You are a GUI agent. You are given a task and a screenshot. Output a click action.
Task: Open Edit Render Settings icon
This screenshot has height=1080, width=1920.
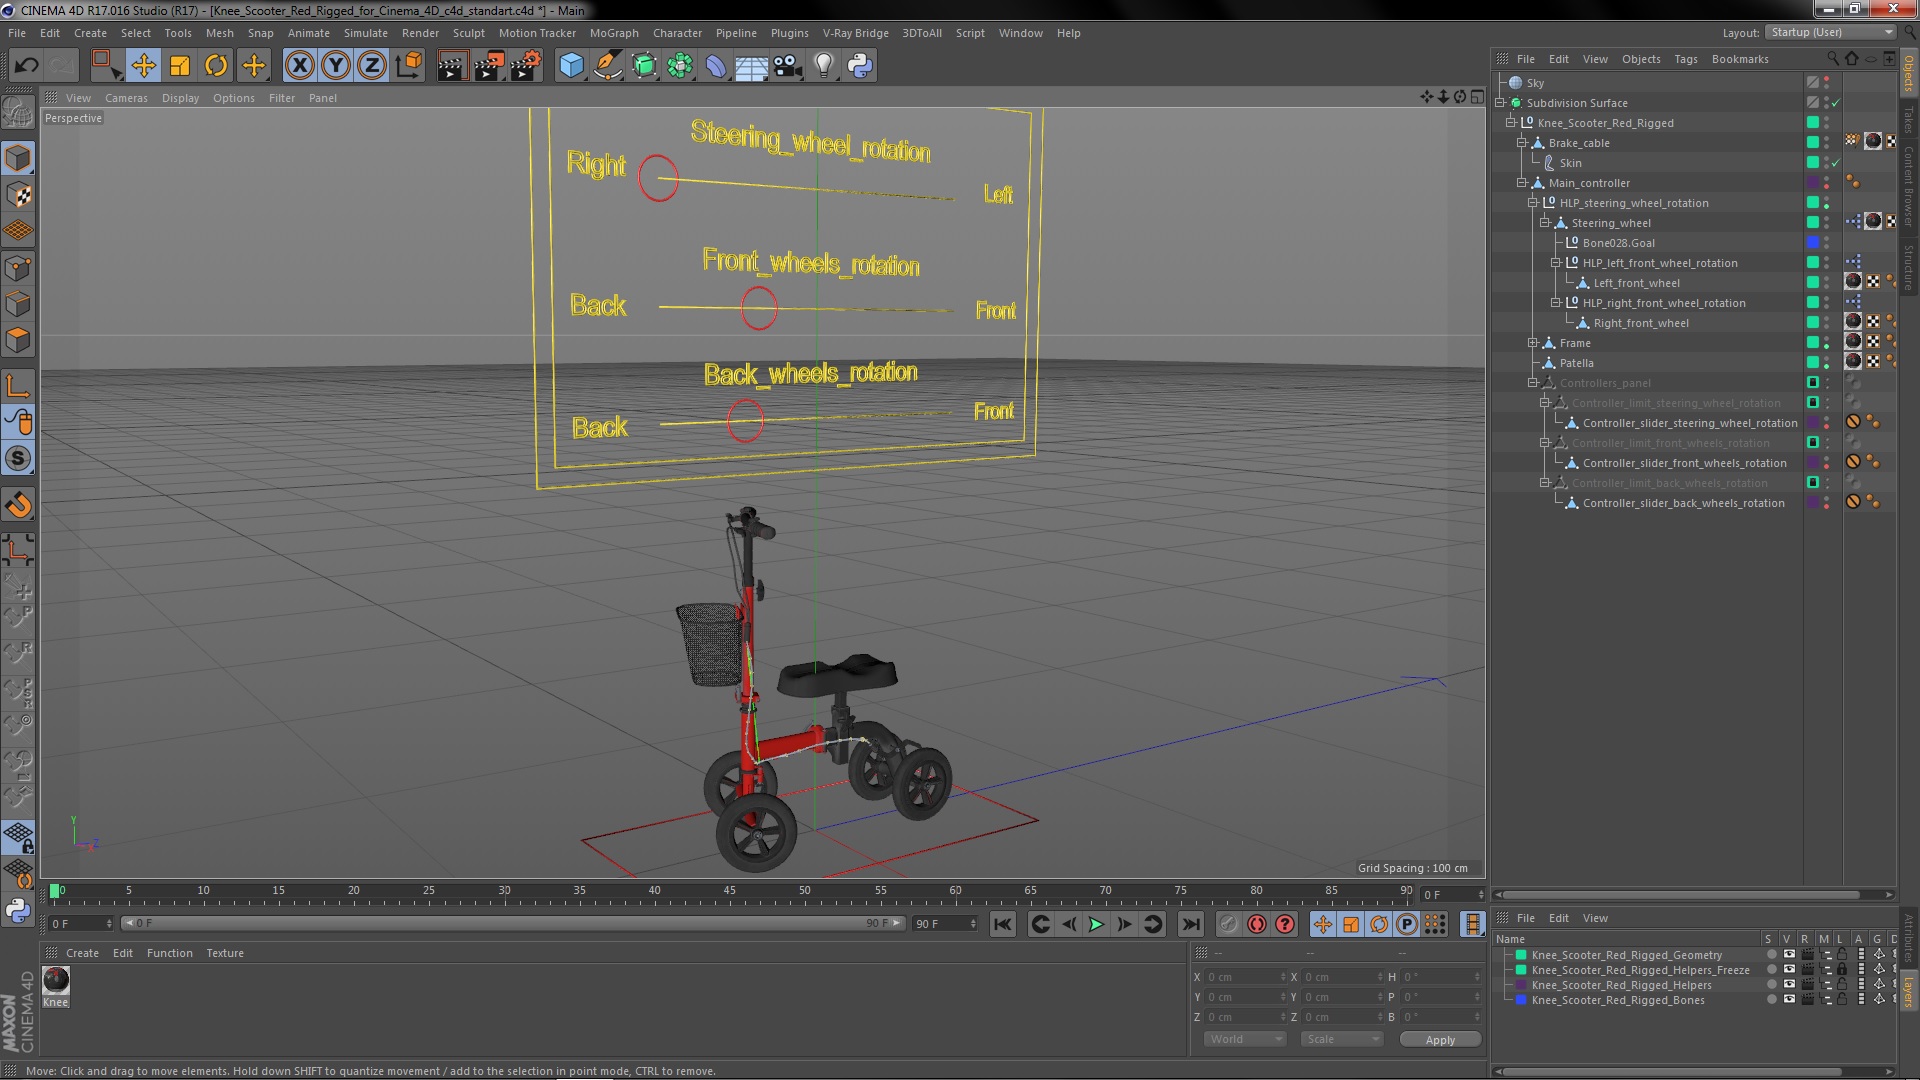tap(526, 66)
